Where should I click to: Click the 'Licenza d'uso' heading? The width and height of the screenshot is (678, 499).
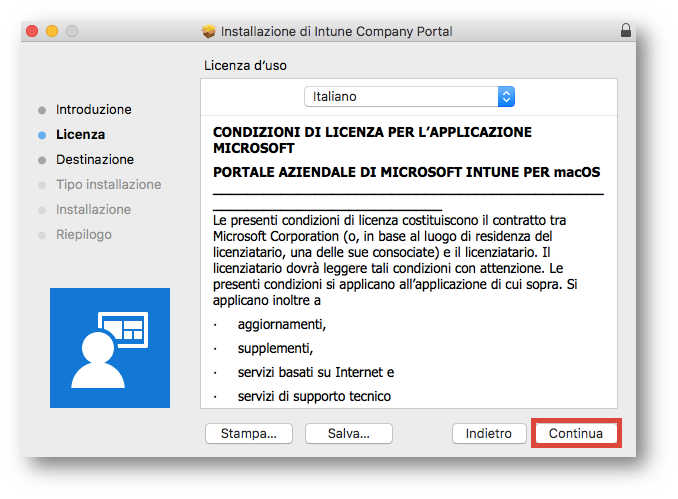(245, 65)
